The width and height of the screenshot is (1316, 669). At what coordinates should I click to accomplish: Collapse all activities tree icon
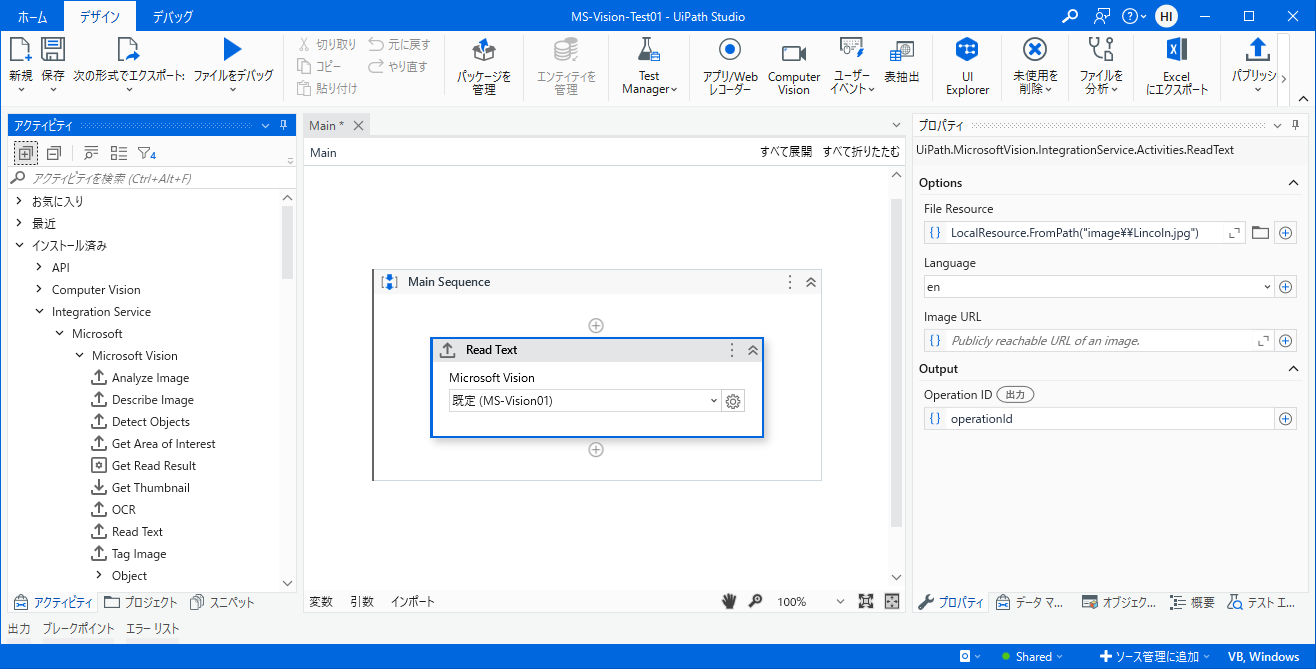coord(54,153)
